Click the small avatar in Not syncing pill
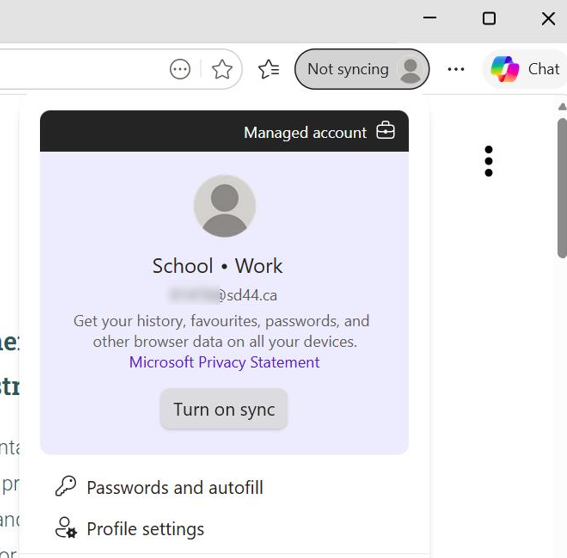This screenshot has width=567, height=558. [410, 69]
